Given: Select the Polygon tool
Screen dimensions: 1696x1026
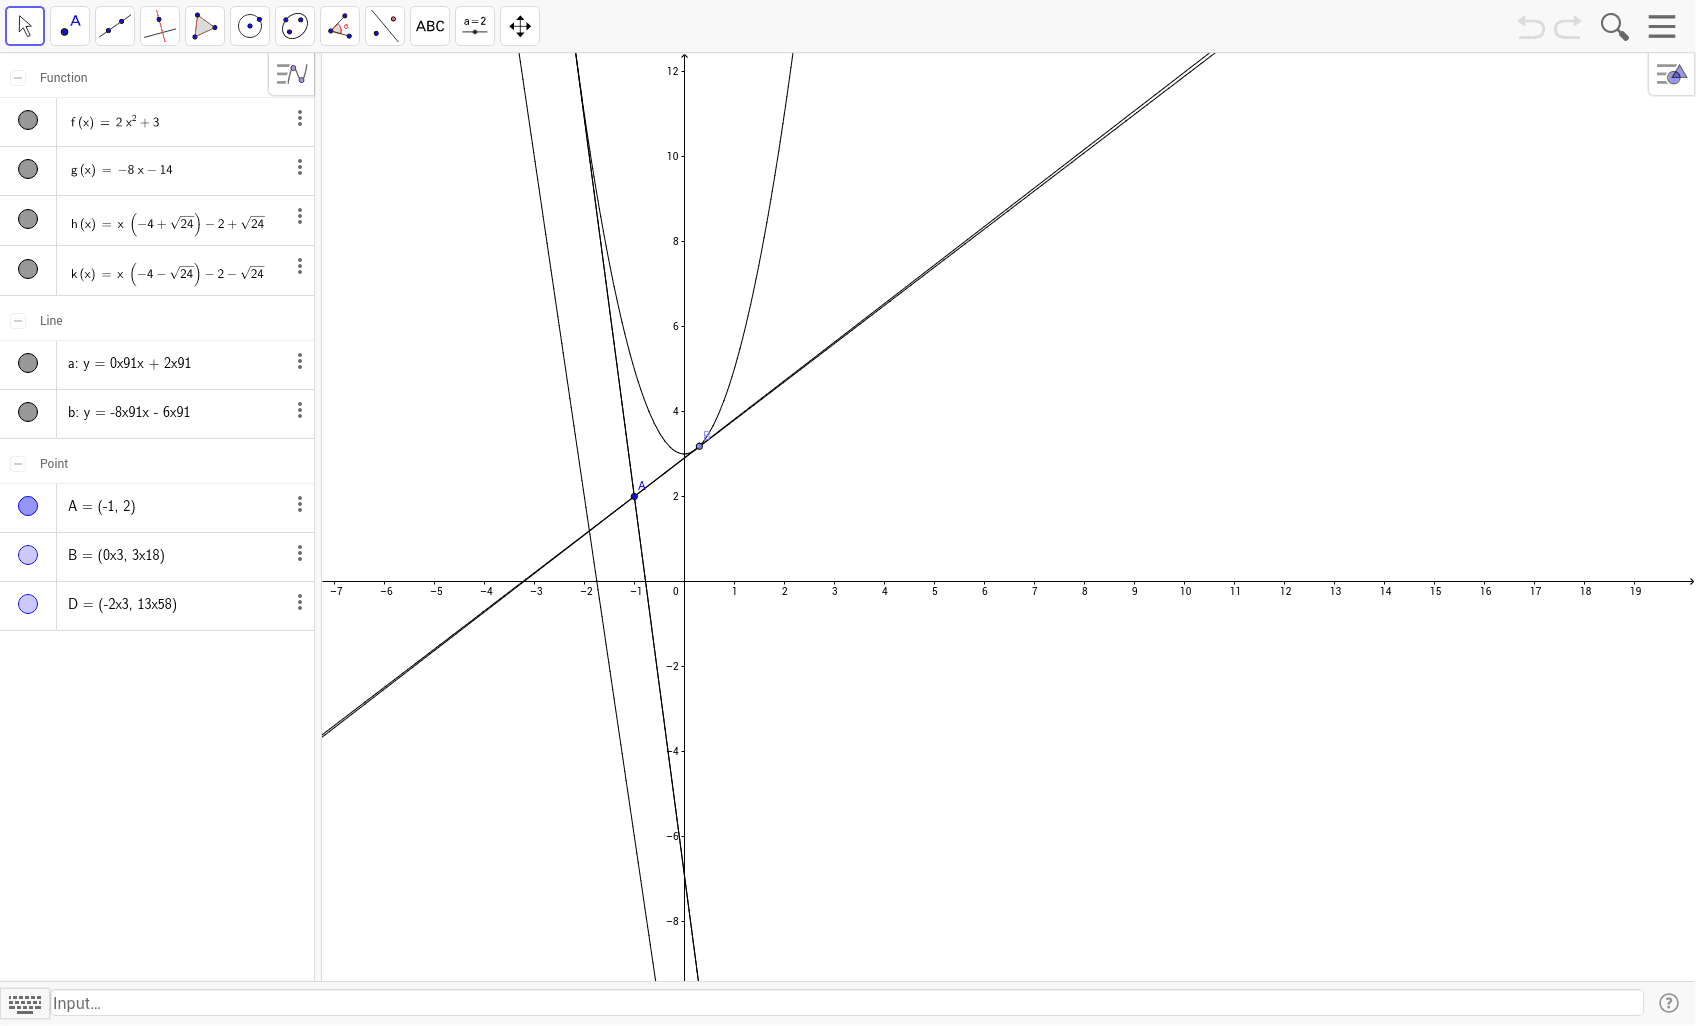Looking at the screenshot, I should (205, 26).
